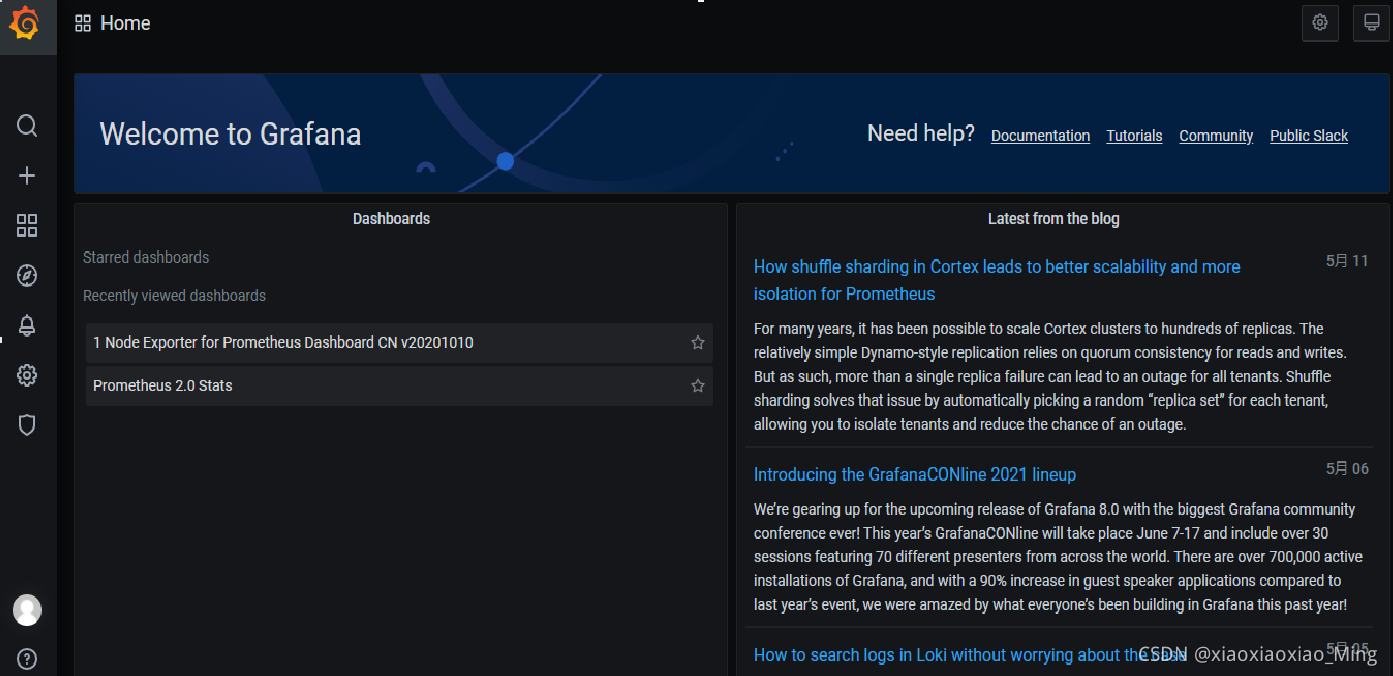This screenshot has width=1393, height=676.
Task: Open the user profile avatar
Action: [27, 609]
